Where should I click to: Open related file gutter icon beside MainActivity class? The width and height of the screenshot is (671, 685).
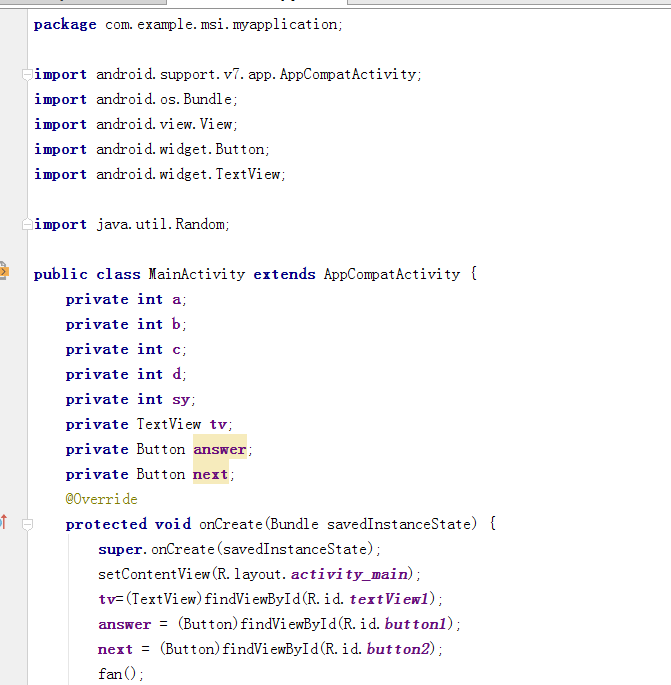(x=4, y=271)
